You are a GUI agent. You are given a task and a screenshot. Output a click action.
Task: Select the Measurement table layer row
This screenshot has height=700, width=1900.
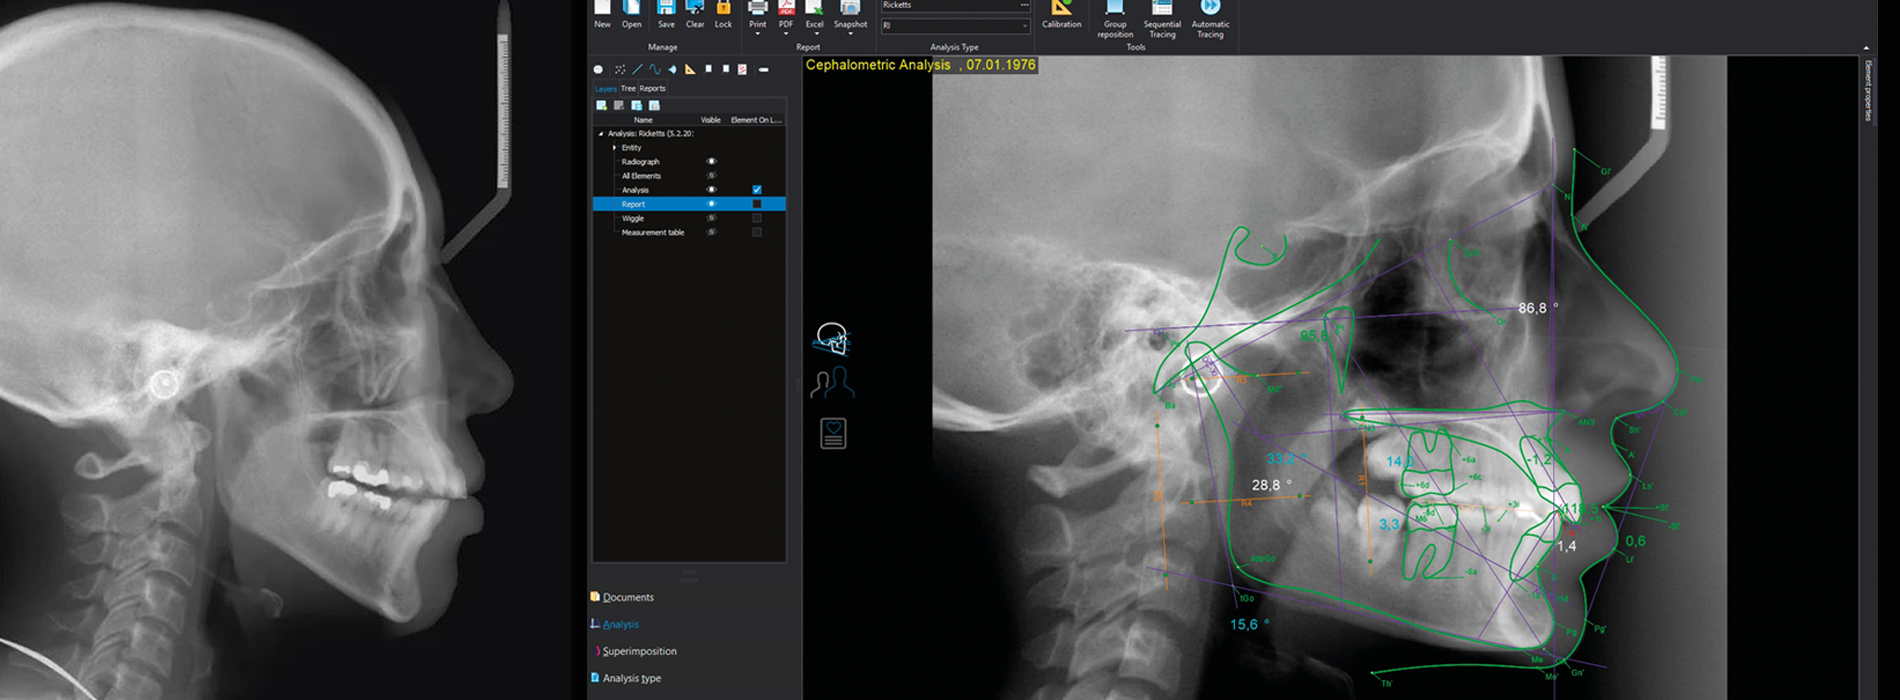point(689,232)
